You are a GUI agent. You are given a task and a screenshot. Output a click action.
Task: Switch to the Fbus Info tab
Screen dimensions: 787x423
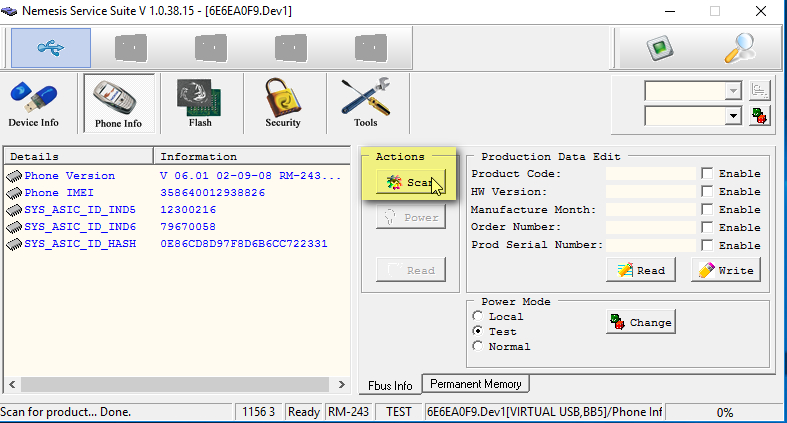[x=390, y=385]
